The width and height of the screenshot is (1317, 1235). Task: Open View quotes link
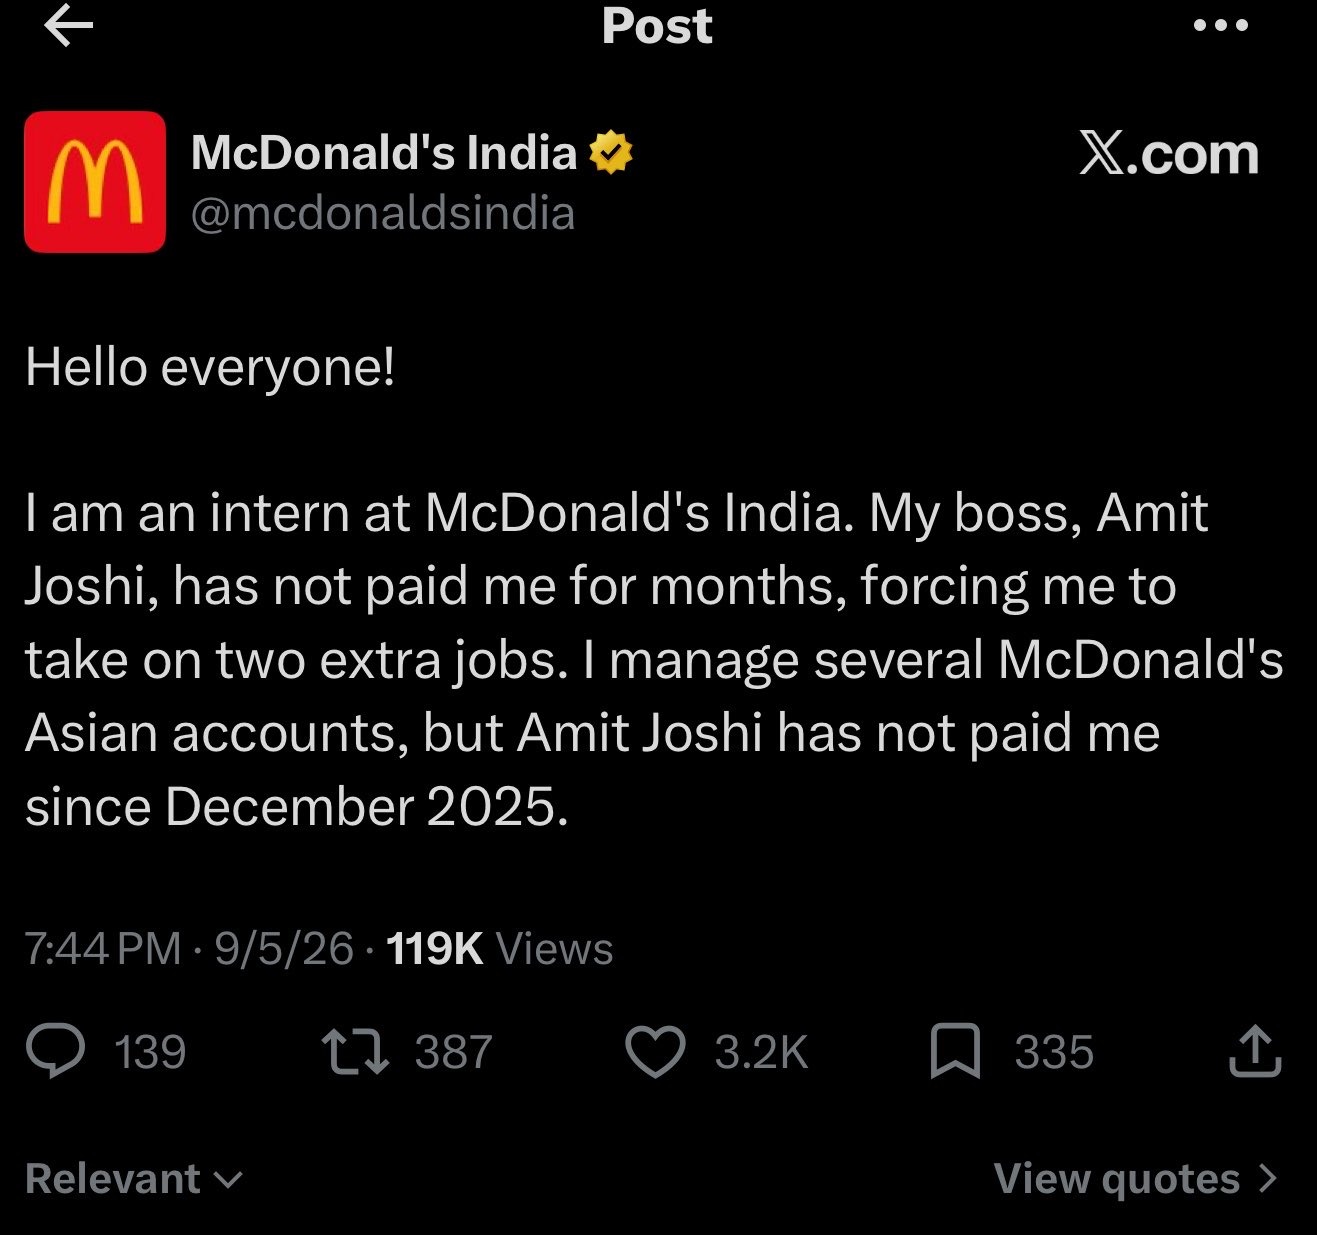tap(1117, 1179)
